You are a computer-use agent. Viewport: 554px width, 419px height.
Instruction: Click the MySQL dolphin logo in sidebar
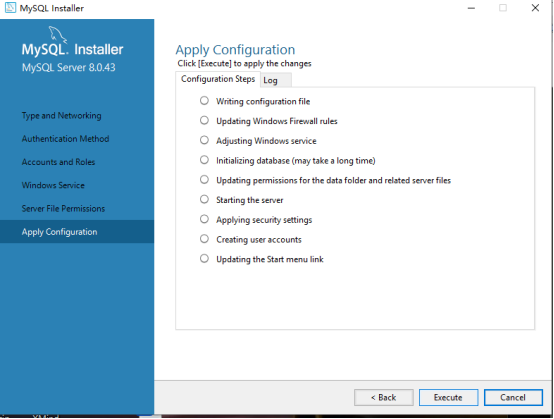point(58,34)
